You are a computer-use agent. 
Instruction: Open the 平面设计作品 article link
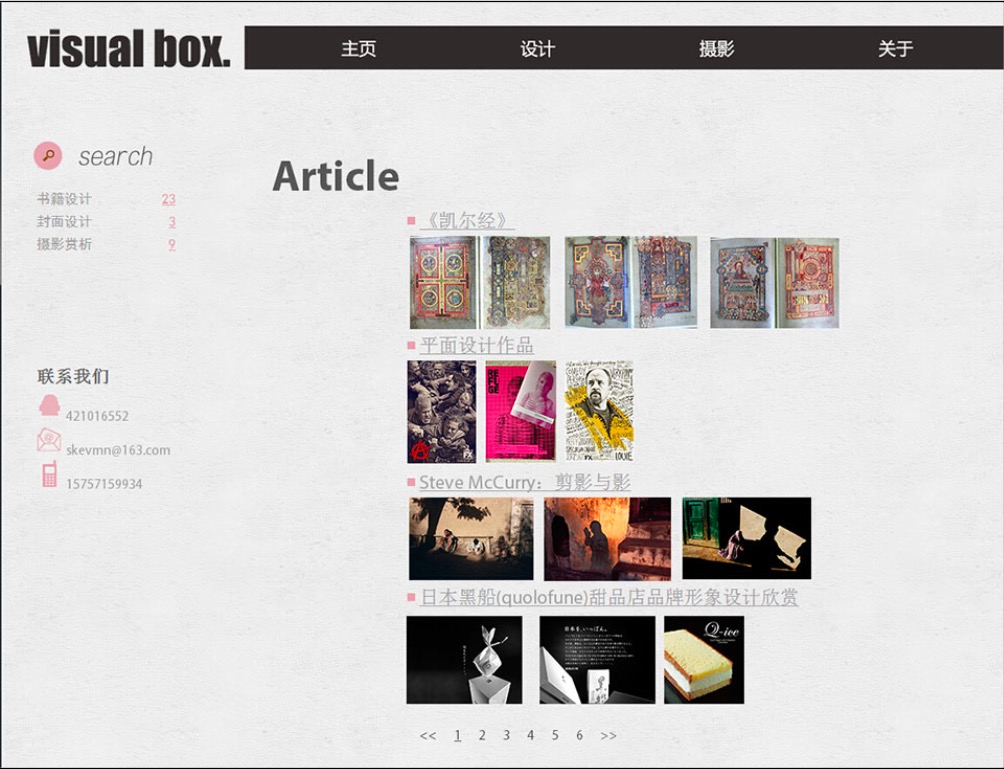476,346
